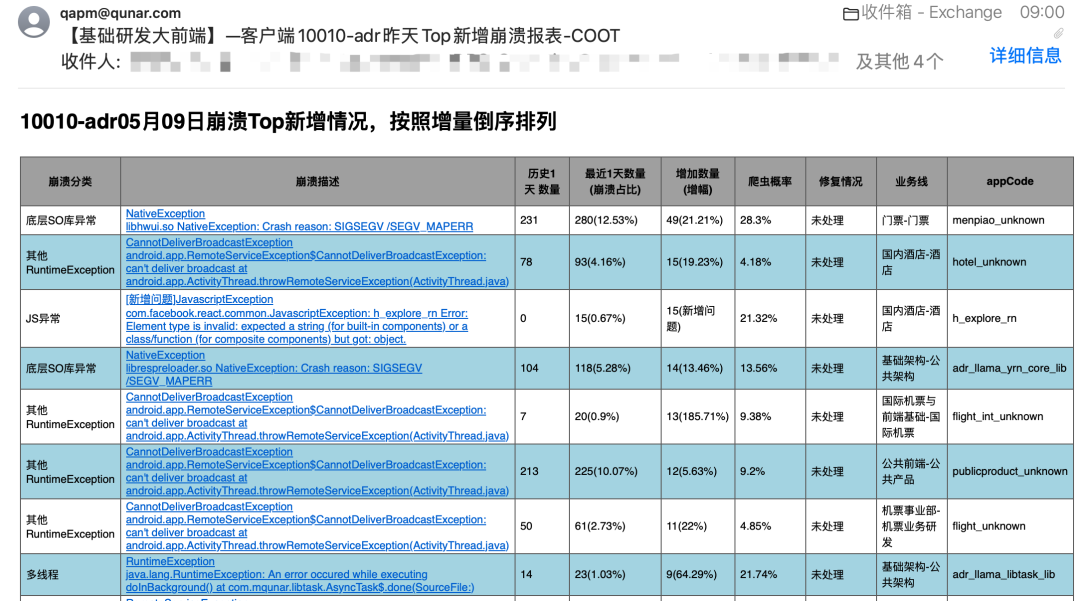The width and height of the screenshot is (1080, 601).
Task: Click the 增加数量(增幅) column header
Action: [698, 182]
